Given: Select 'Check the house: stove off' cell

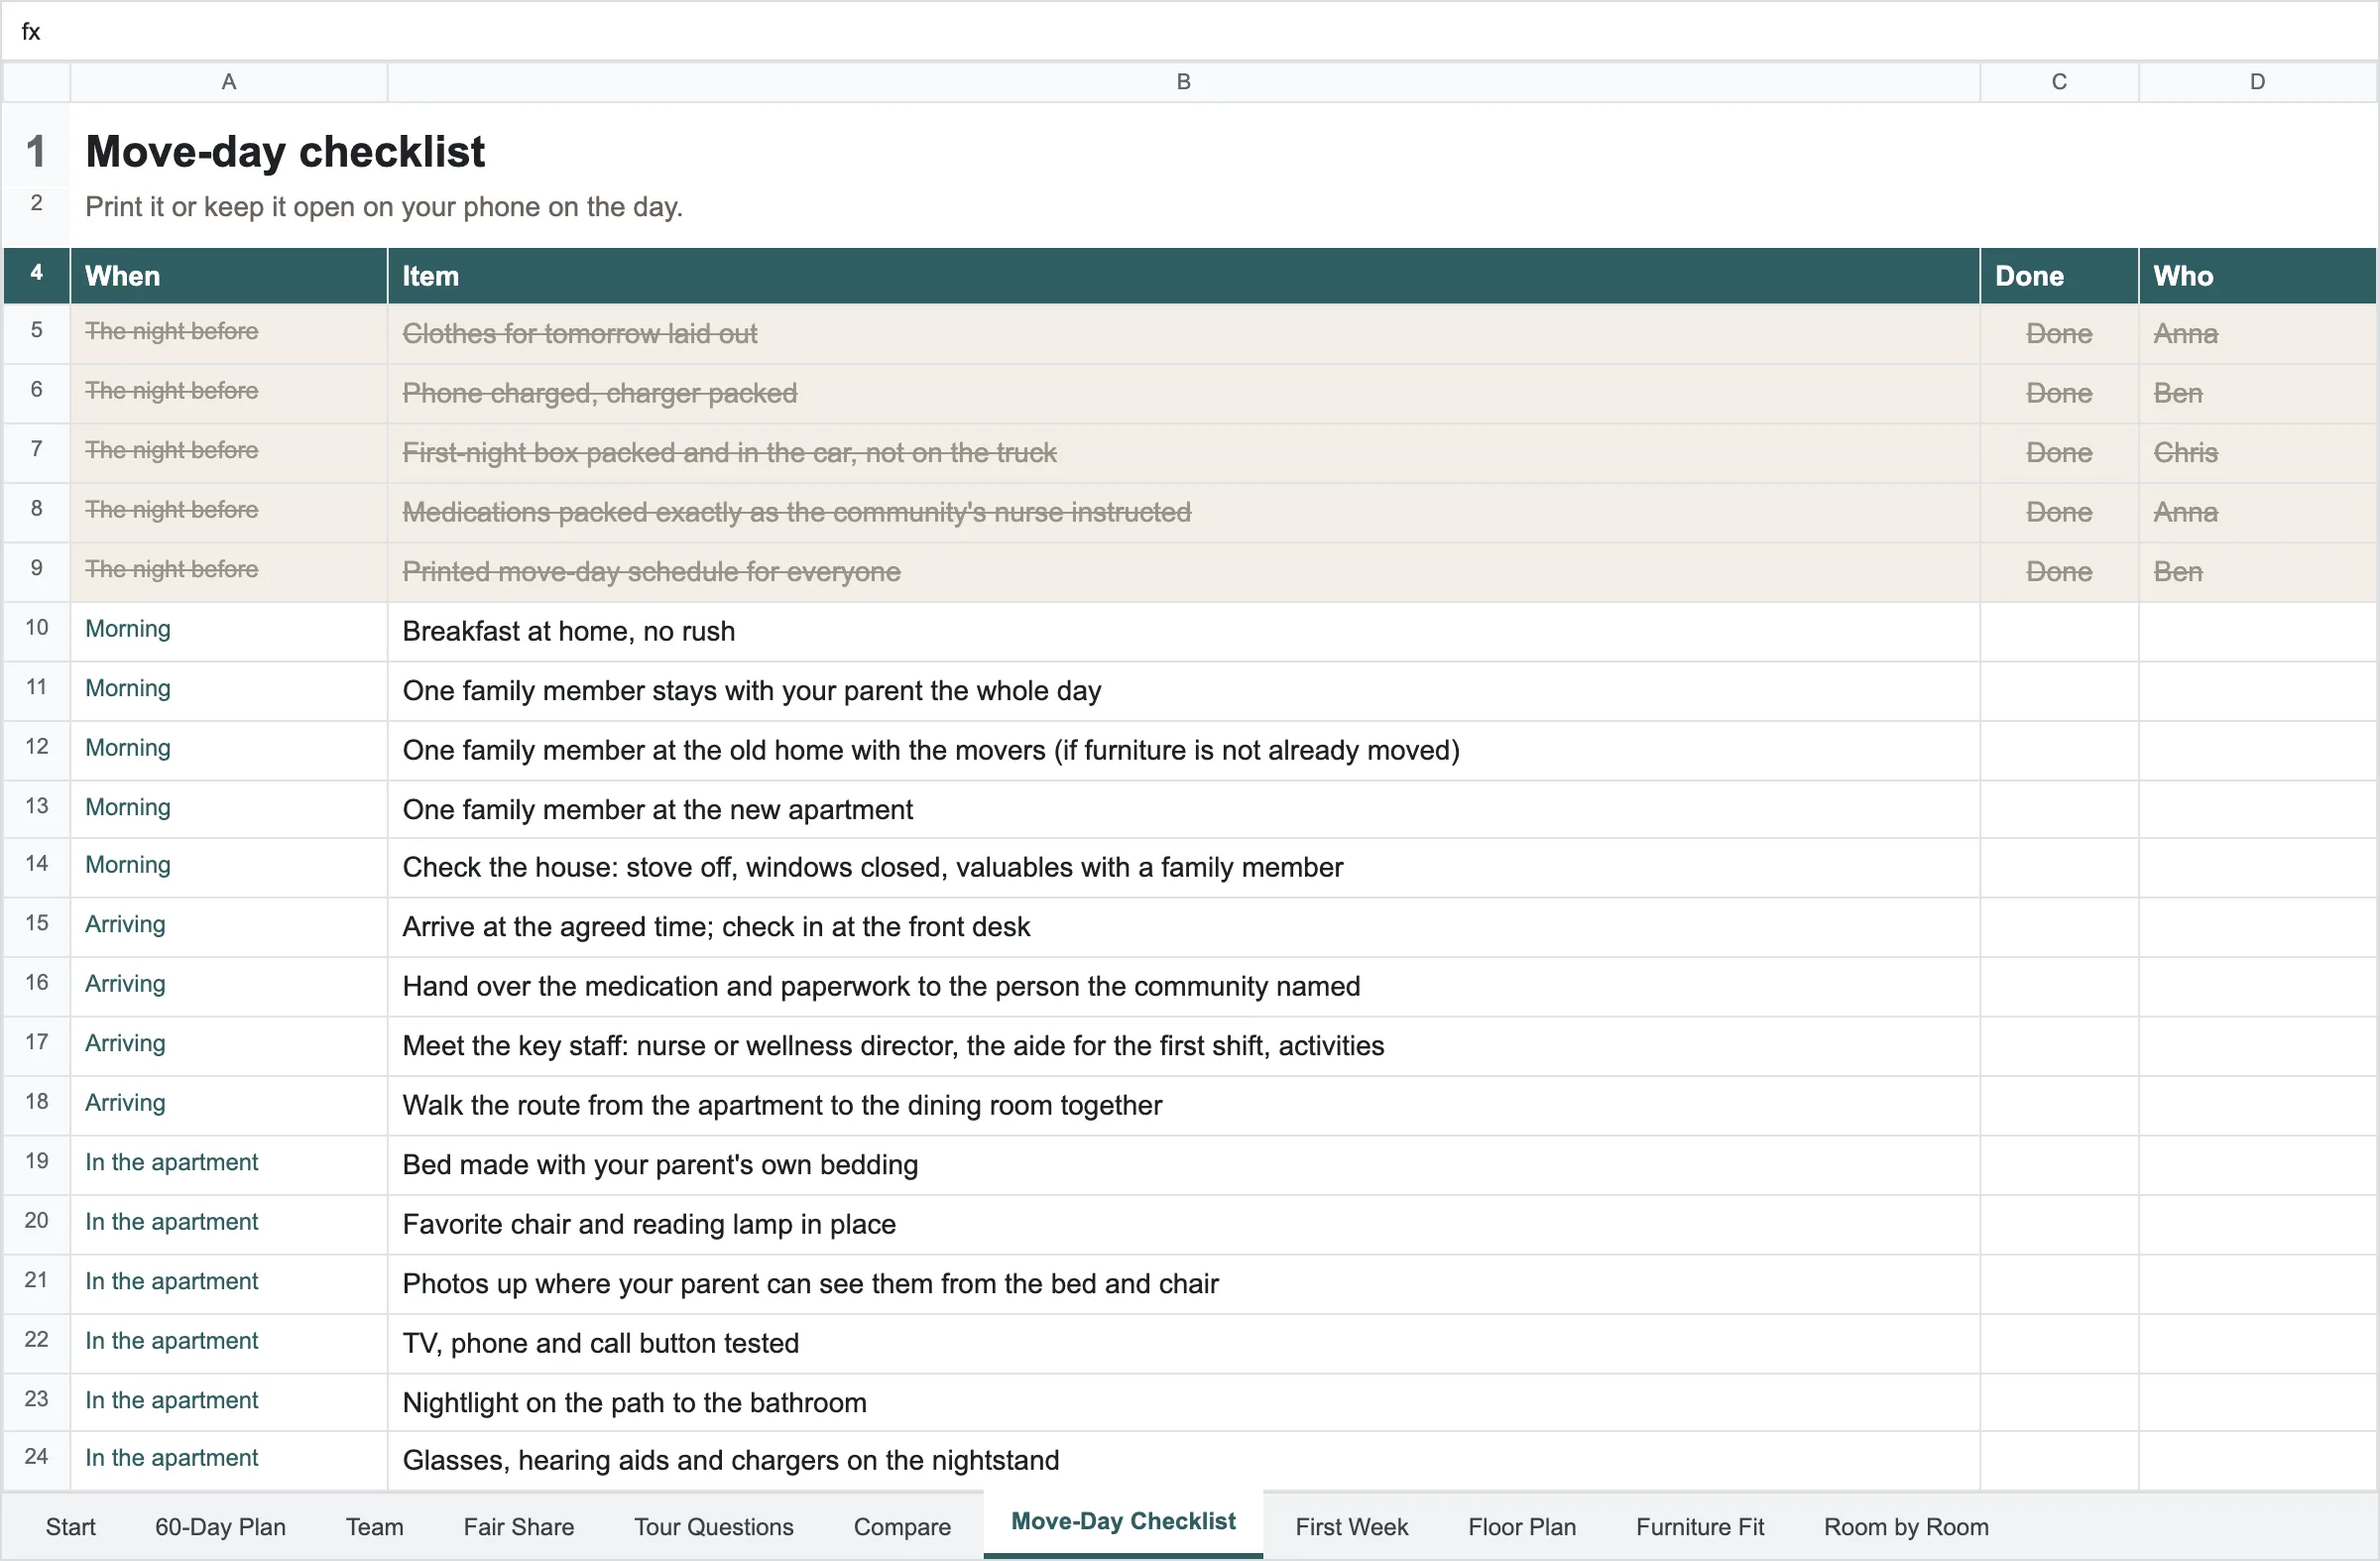Looking at the screenshot, I should coord(1183,868).
